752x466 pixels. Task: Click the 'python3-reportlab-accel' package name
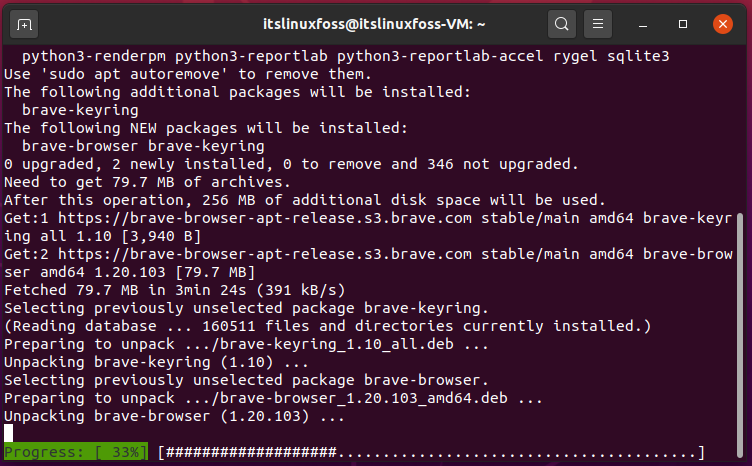pyautogui.click(x=440, y=56)
